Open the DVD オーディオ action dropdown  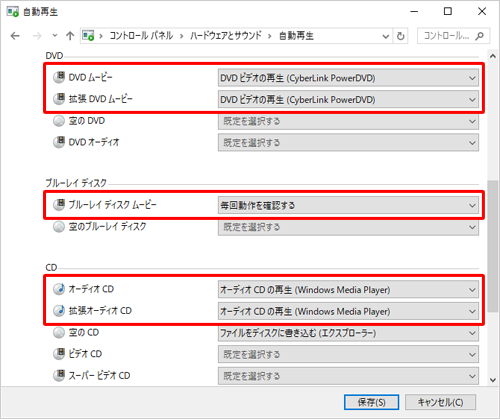[348, 143]
